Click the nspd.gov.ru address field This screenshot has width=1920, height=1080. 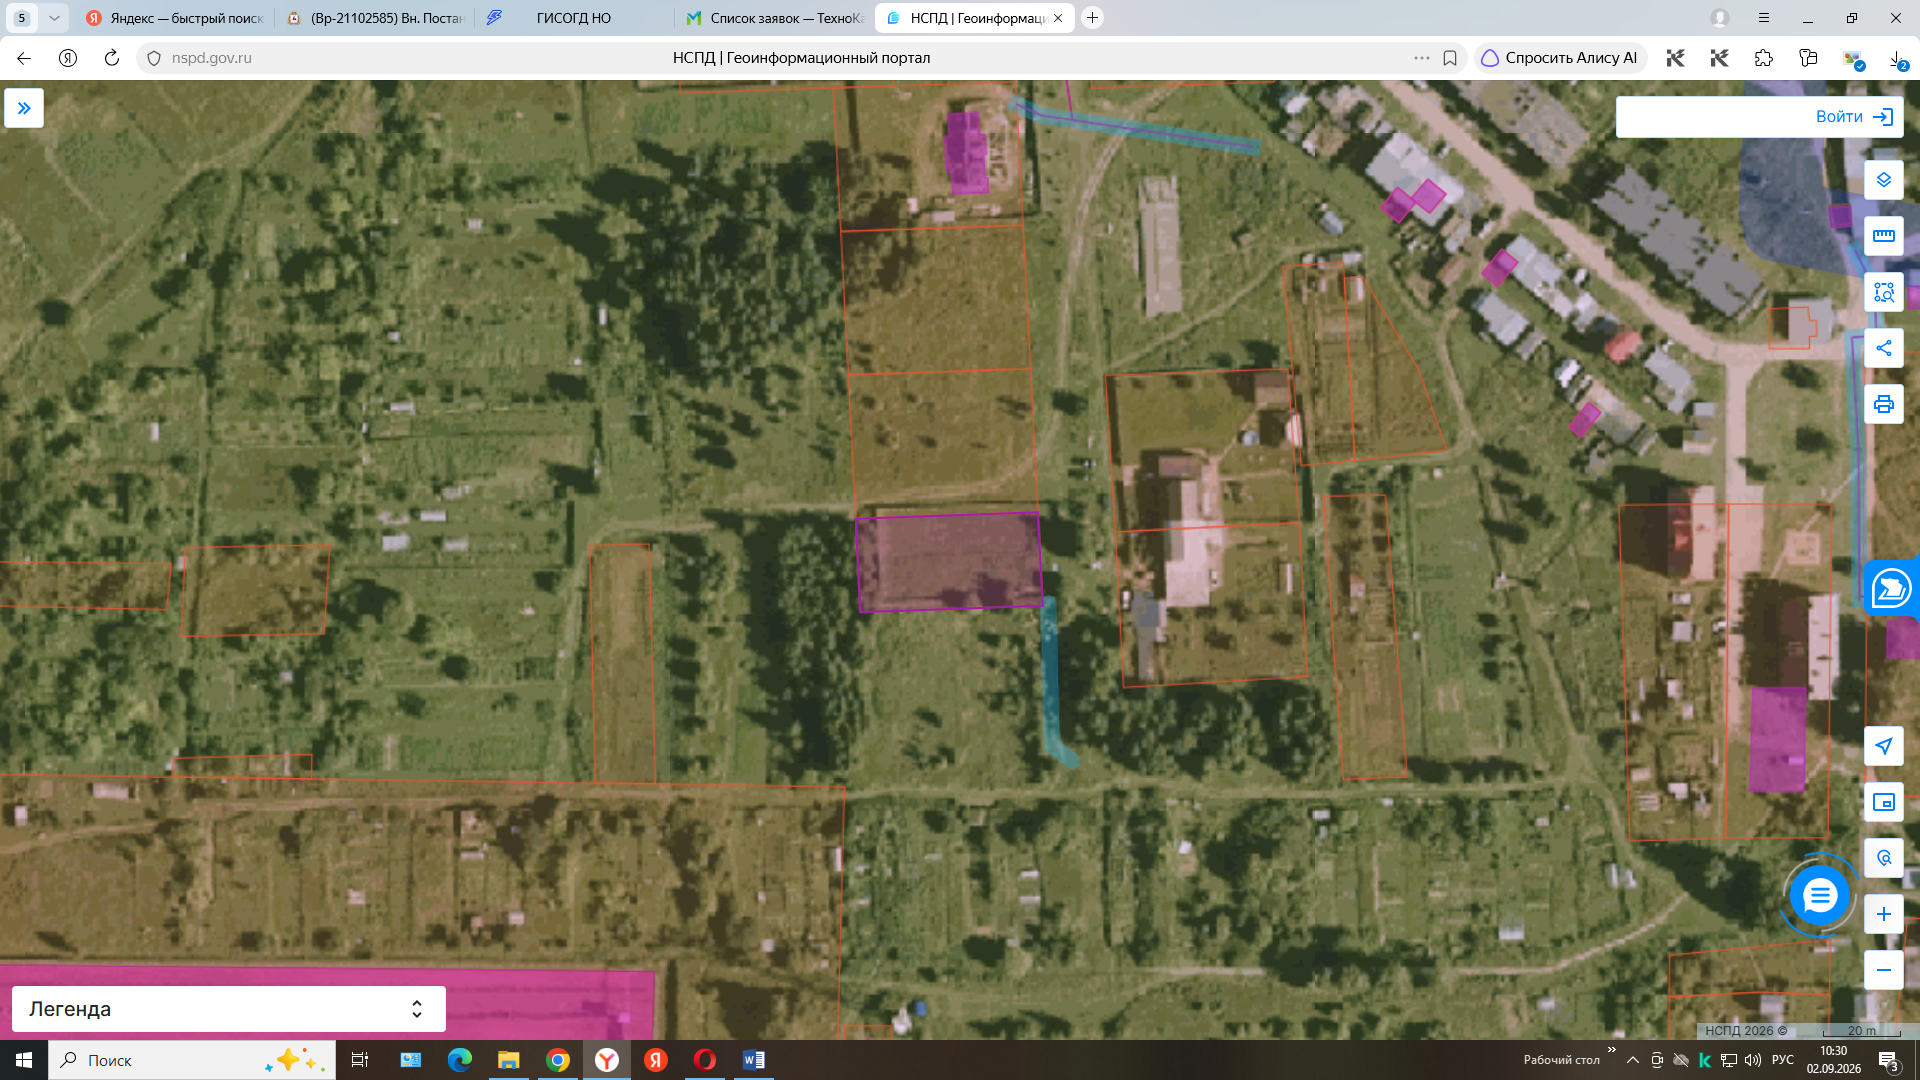(x=211, y=58)
